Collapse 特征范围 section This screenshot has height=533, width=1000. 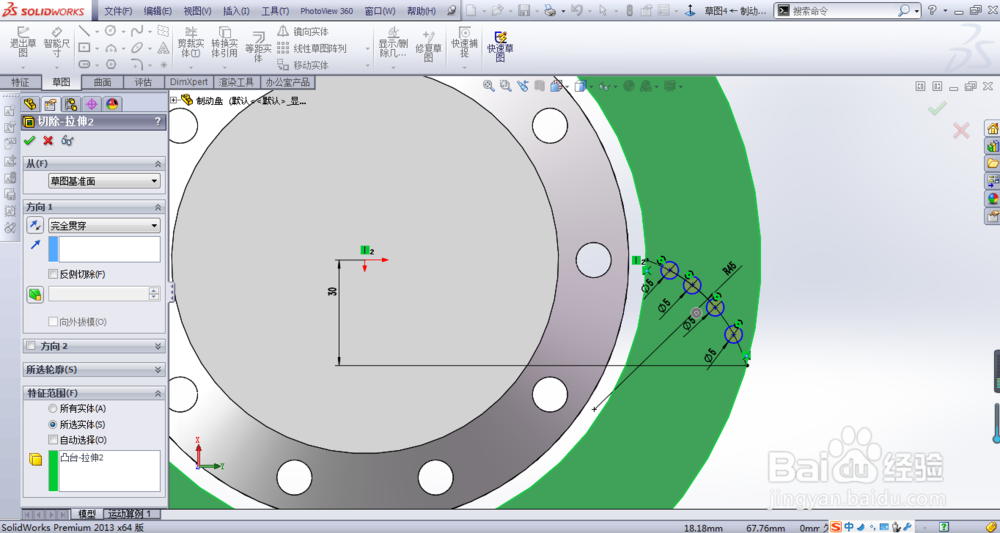pos(158,393)
